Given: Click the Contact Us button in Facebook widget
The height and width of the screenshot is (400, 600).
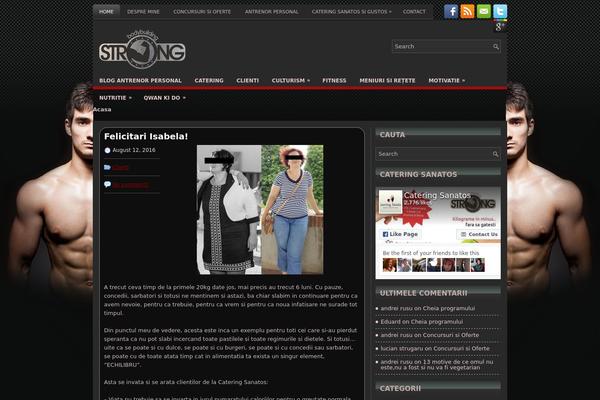Looking at the screenshot, I should 478,234.
